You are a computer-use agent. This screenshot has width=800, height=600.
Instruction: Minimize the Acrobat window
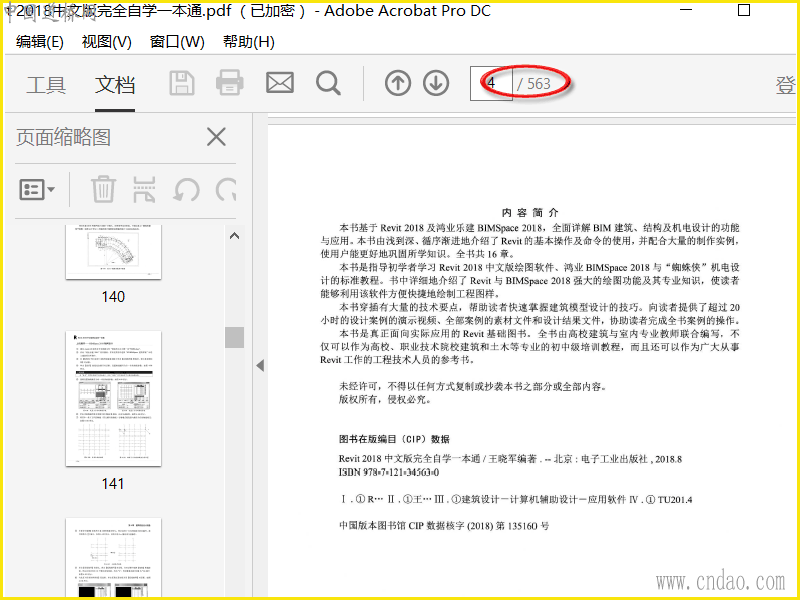pos(686,10)
